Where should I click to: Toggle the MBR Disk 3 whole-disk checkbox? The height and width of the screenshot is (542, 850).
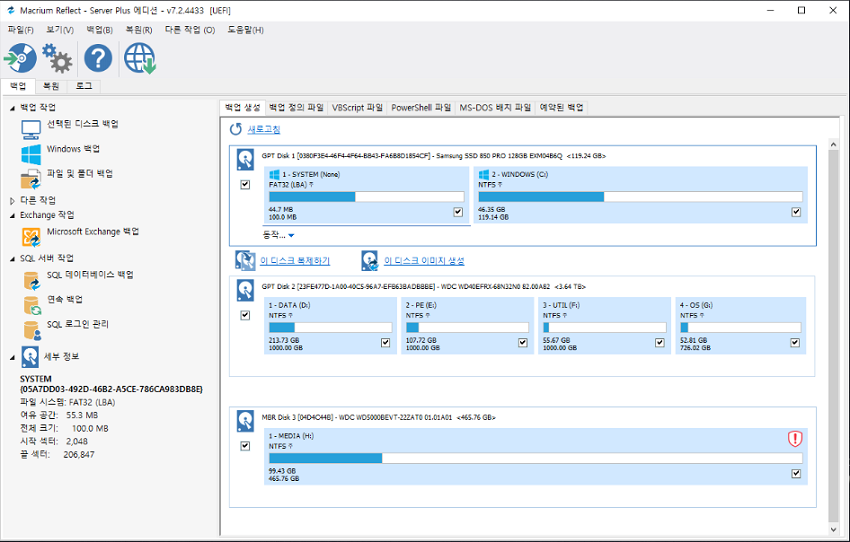coord(245,446)
